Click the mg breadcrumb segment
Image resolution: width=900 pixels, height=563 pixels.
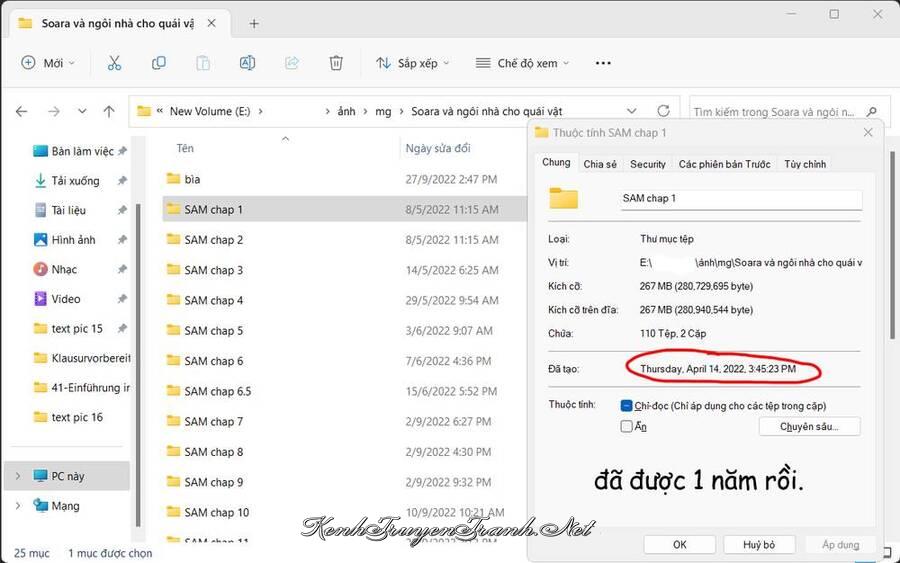click(383, 111)
